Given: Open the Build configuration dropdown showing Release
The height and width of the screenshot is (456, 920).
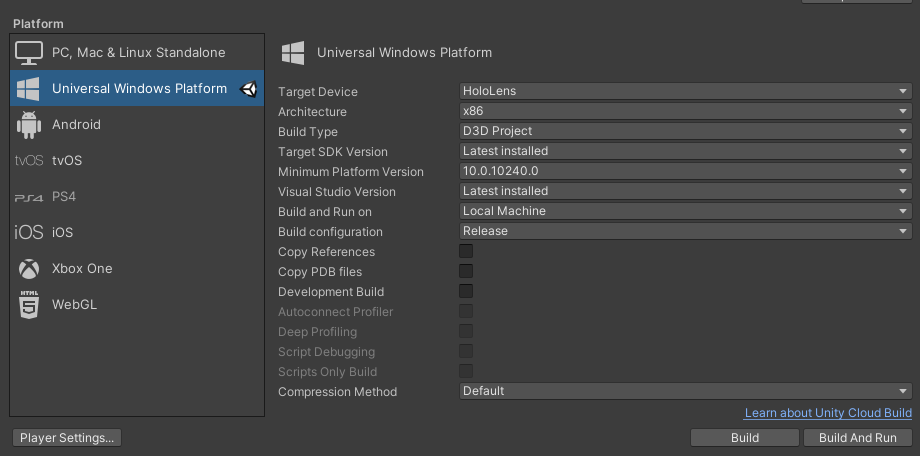Looking at the screenshot, I should (685, 231).
